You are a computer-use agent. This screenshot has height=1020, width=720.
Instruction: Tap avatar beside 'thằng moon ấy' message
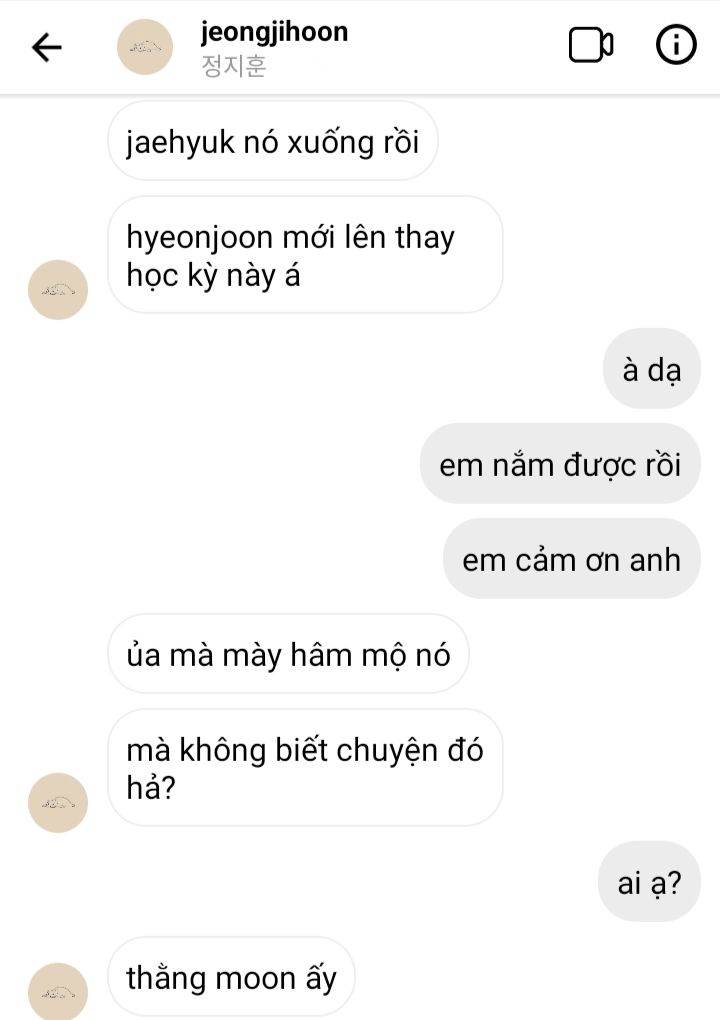(x=58, y=992)
